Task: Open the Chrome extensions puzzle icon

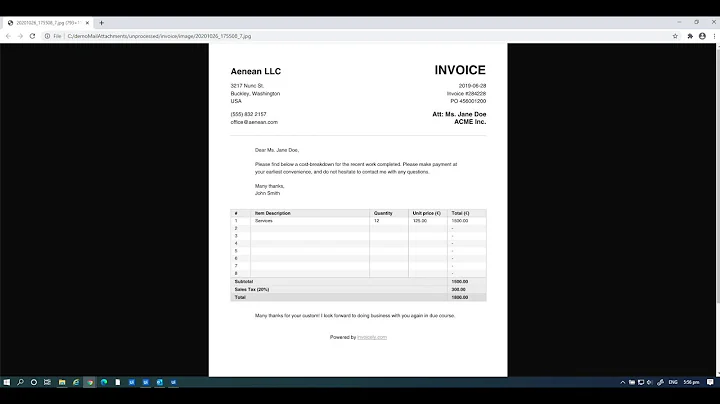Action: 690,36
